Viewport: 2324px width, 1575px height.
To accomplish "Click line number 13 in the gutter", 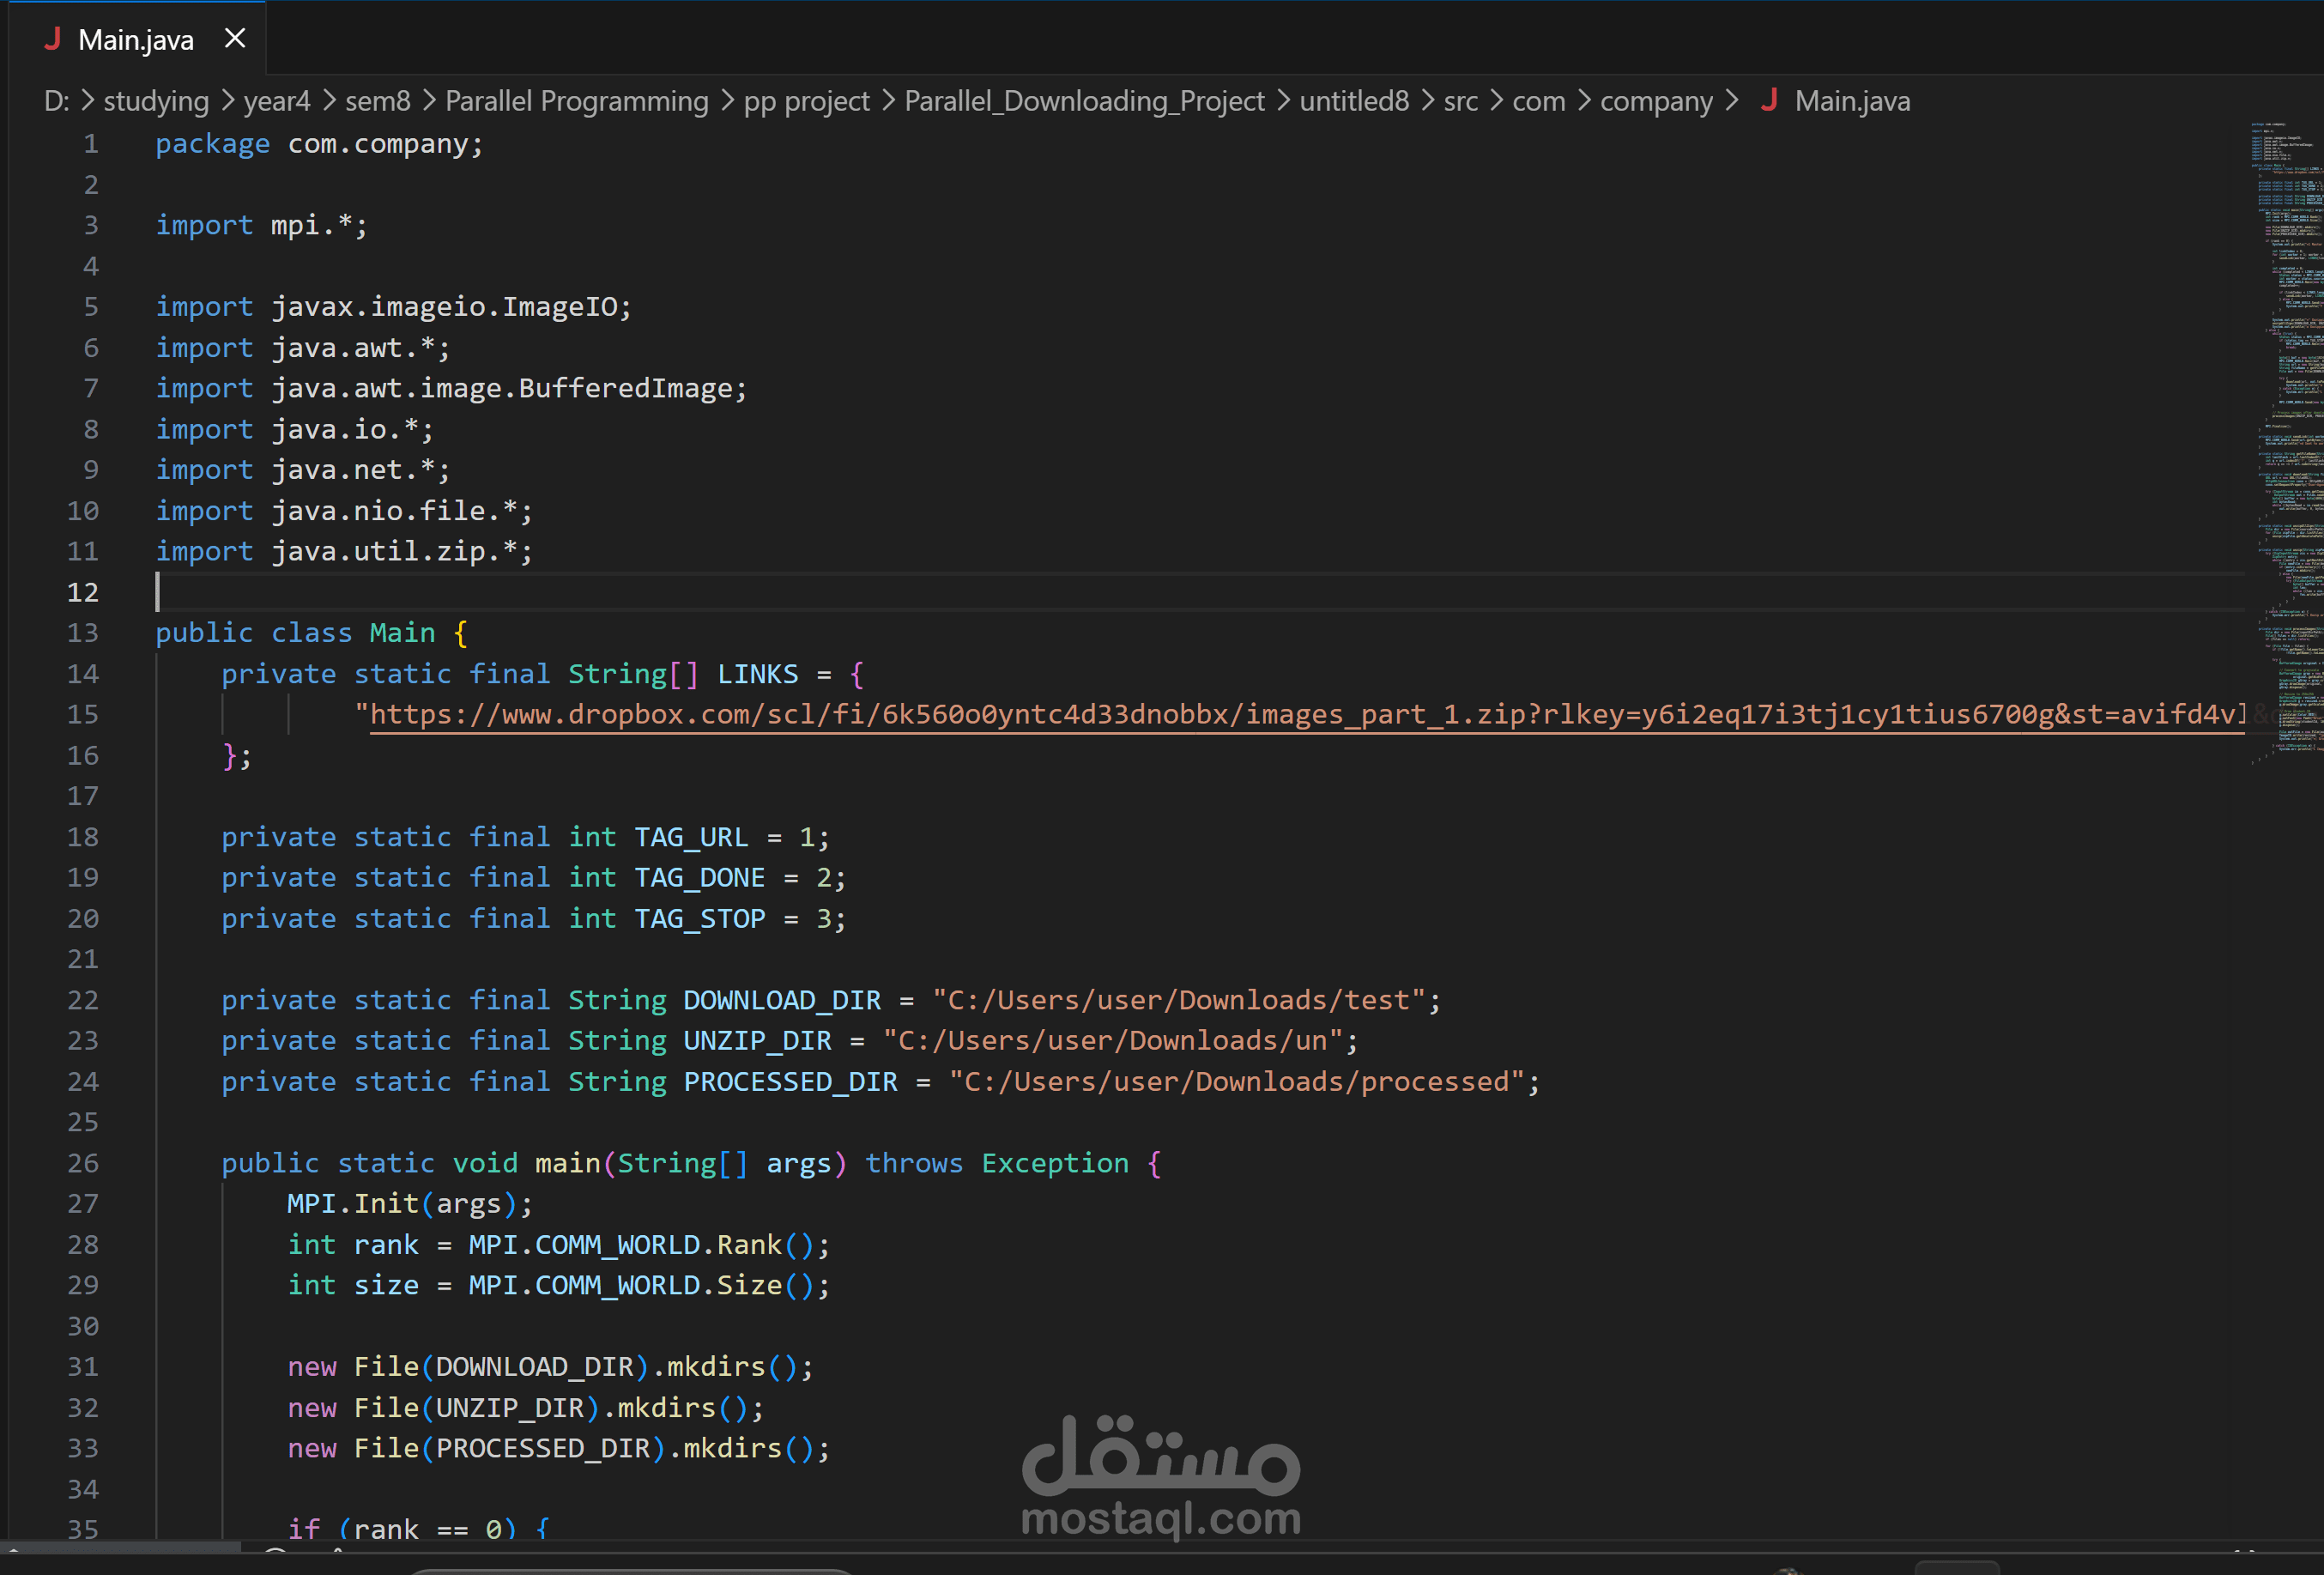I will coord(83,633).
